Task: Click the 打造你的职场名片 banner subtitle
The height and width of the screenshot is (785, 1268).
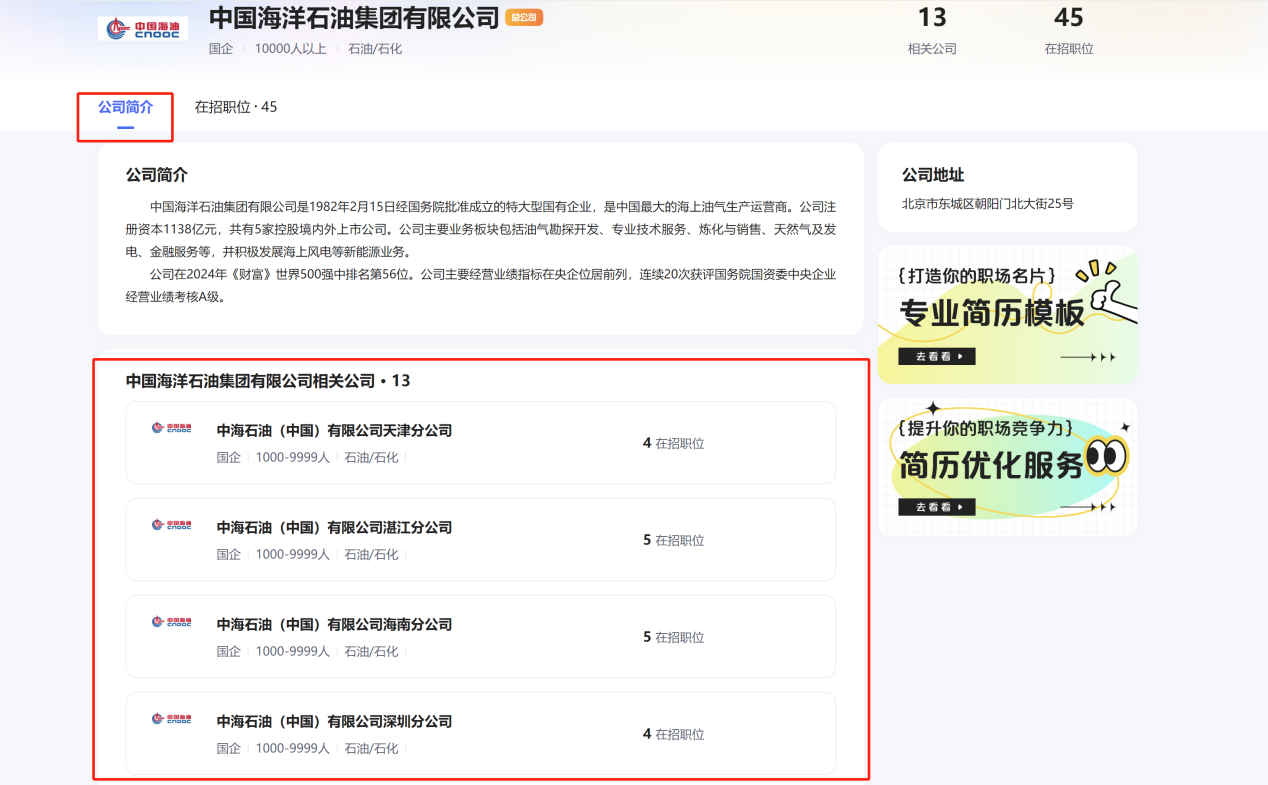Action: pyautogui.click(x=977, y=274)
